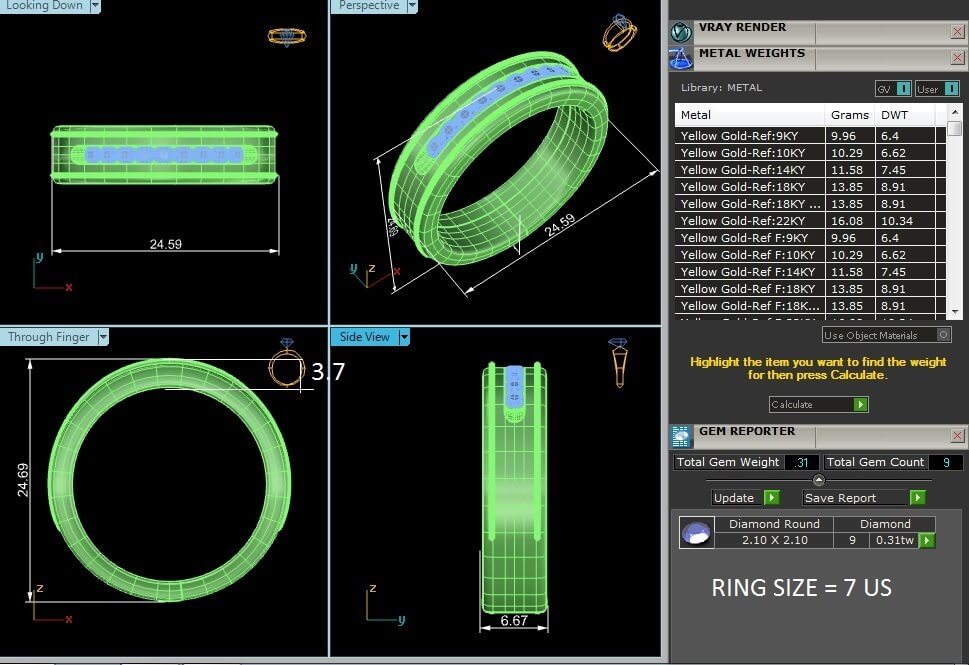969x665 pixels.
Task: Click the ring icon in Through Finger view
Action: tap(286, 366)
